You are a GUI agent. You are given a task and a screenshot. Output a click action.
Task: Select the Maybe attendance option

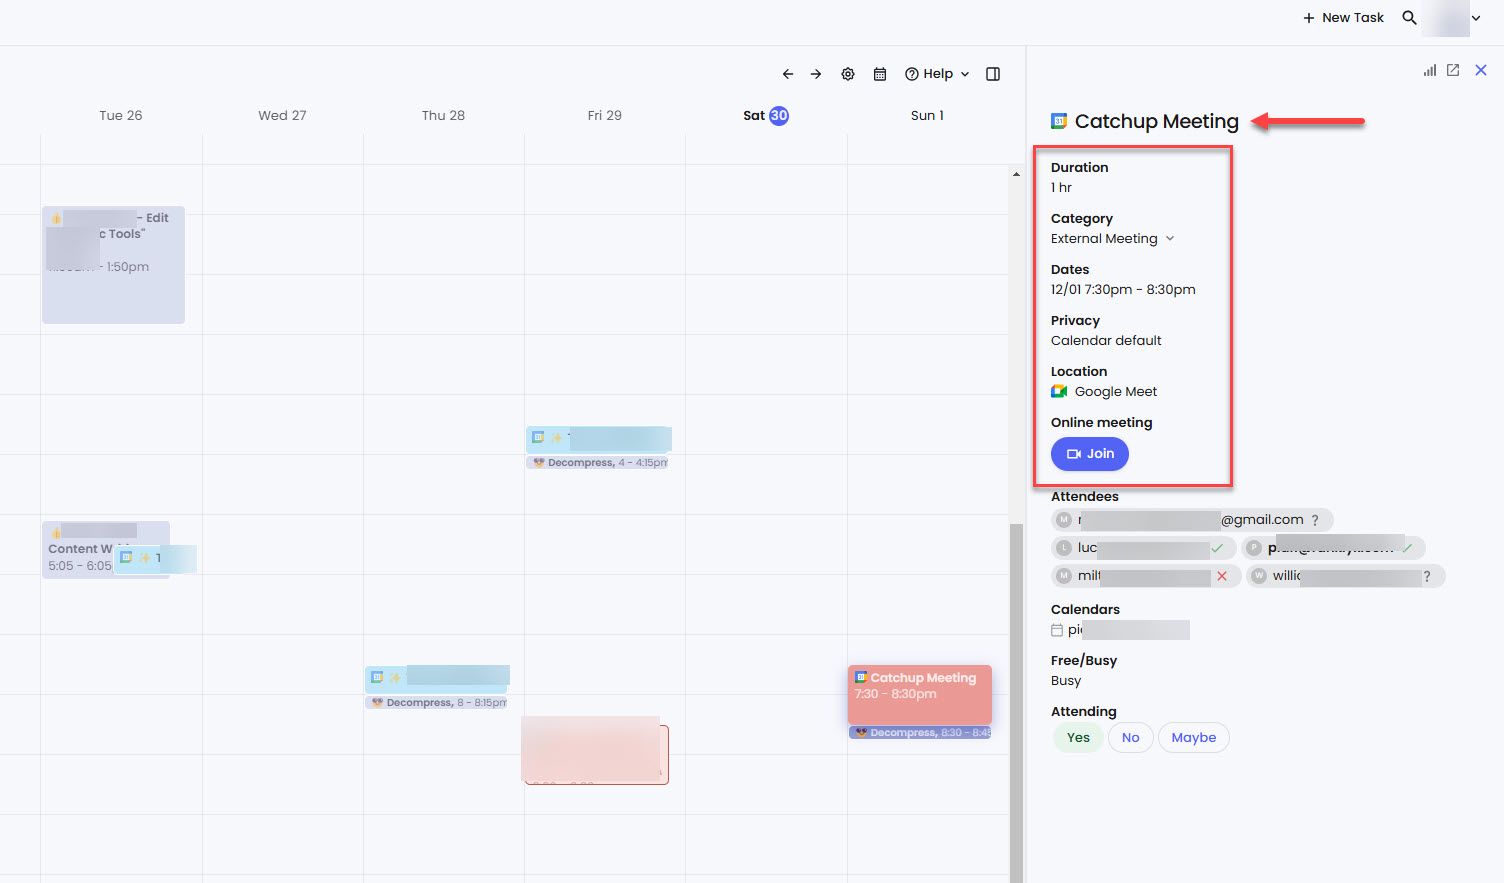pyautogui.click(x=1193, y=737)
